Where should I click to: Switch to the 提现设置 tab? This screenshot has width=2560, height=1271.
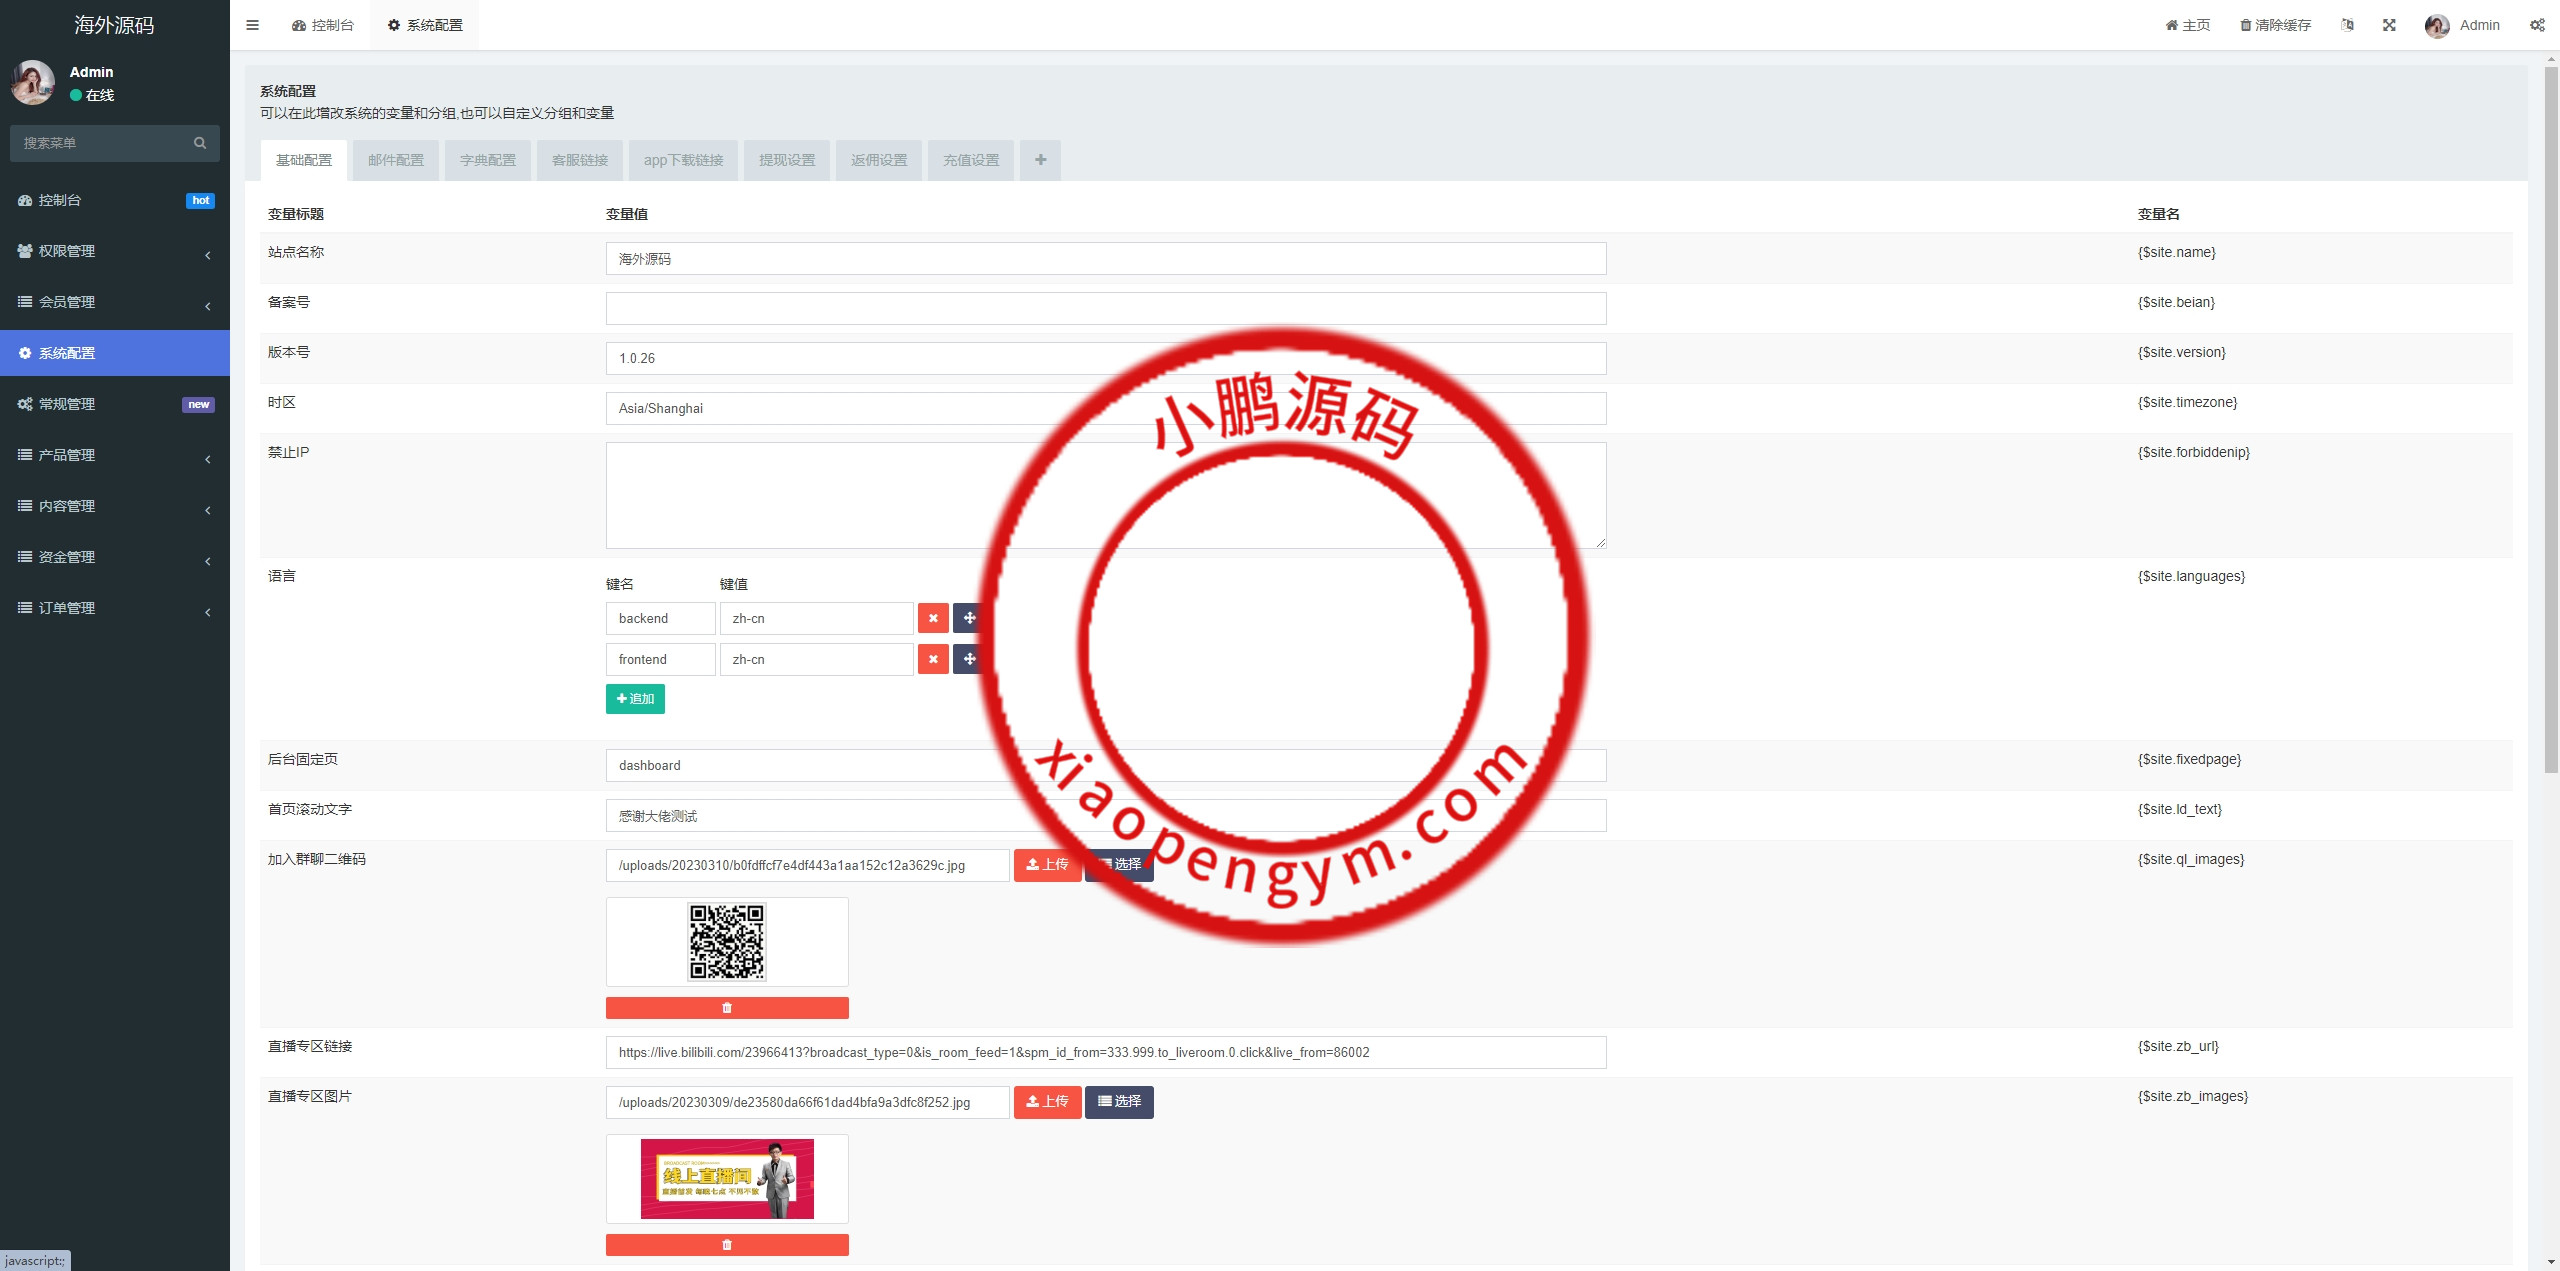[x=787, y=160]
